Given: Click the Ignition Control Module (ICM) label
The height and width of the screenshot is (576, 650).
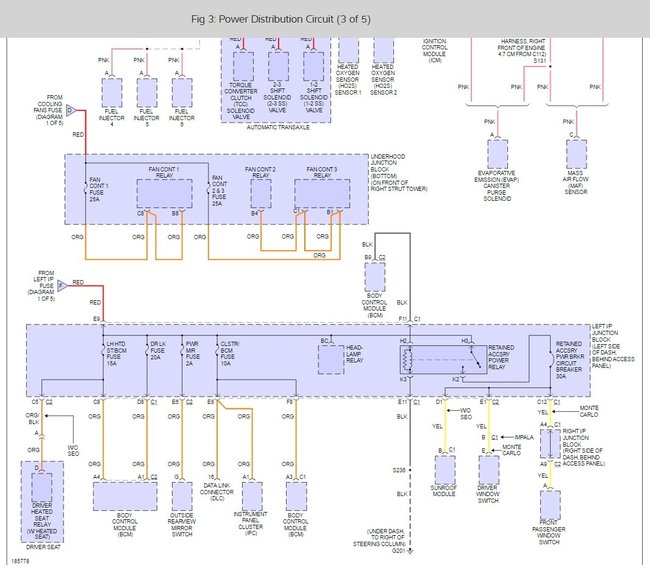Looking at the screenshot, I should point(434,51).
